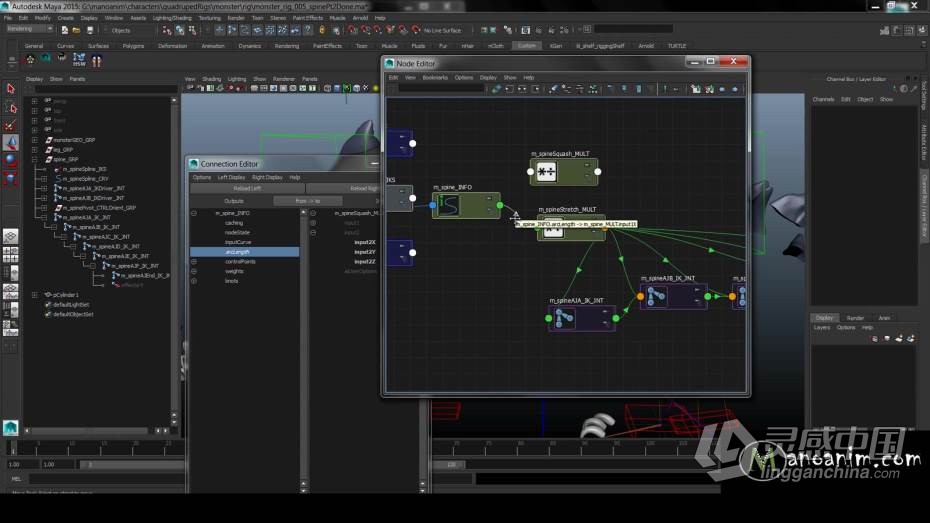Click the m_spineAJB_IK_JNT joint node icon
This screenshot has height=523, width=930.
coord(656,296)
